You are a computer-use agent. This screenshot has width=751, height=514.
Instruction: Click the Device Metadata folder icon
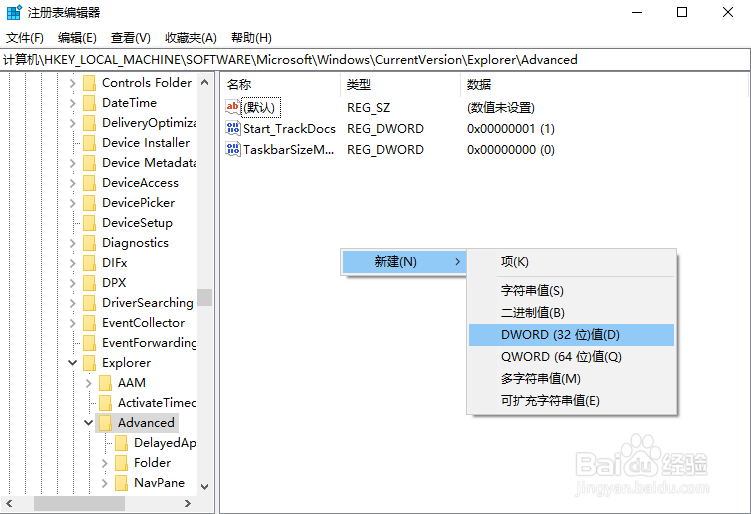click(x=90, y=163)
